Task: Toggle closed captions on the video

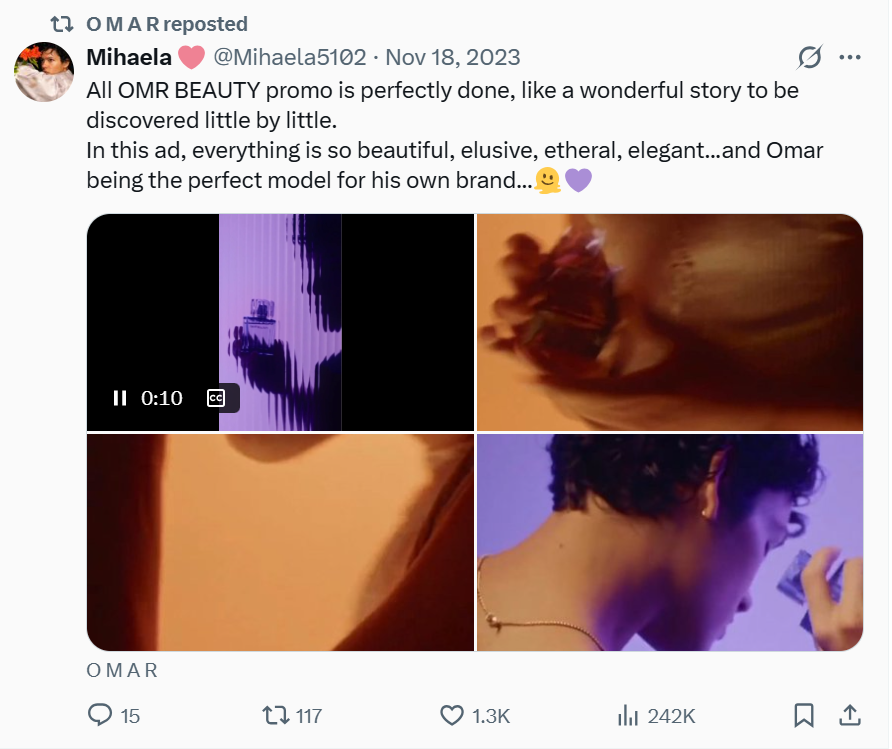Action: point(215,398)
